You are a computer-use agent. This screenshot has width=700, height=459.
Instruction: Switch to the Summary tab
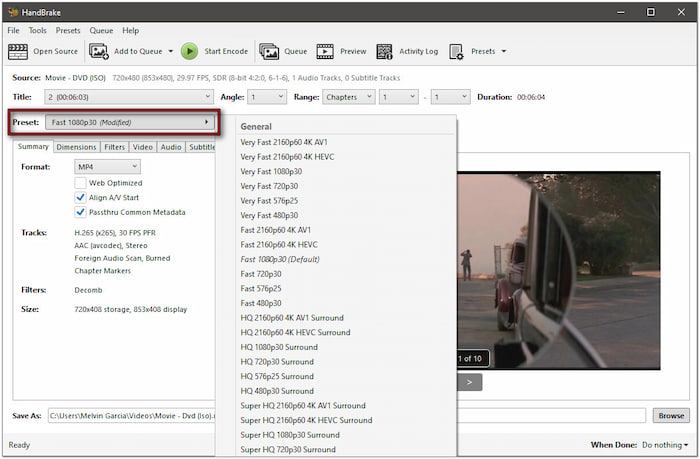click(x=33, y=146)
